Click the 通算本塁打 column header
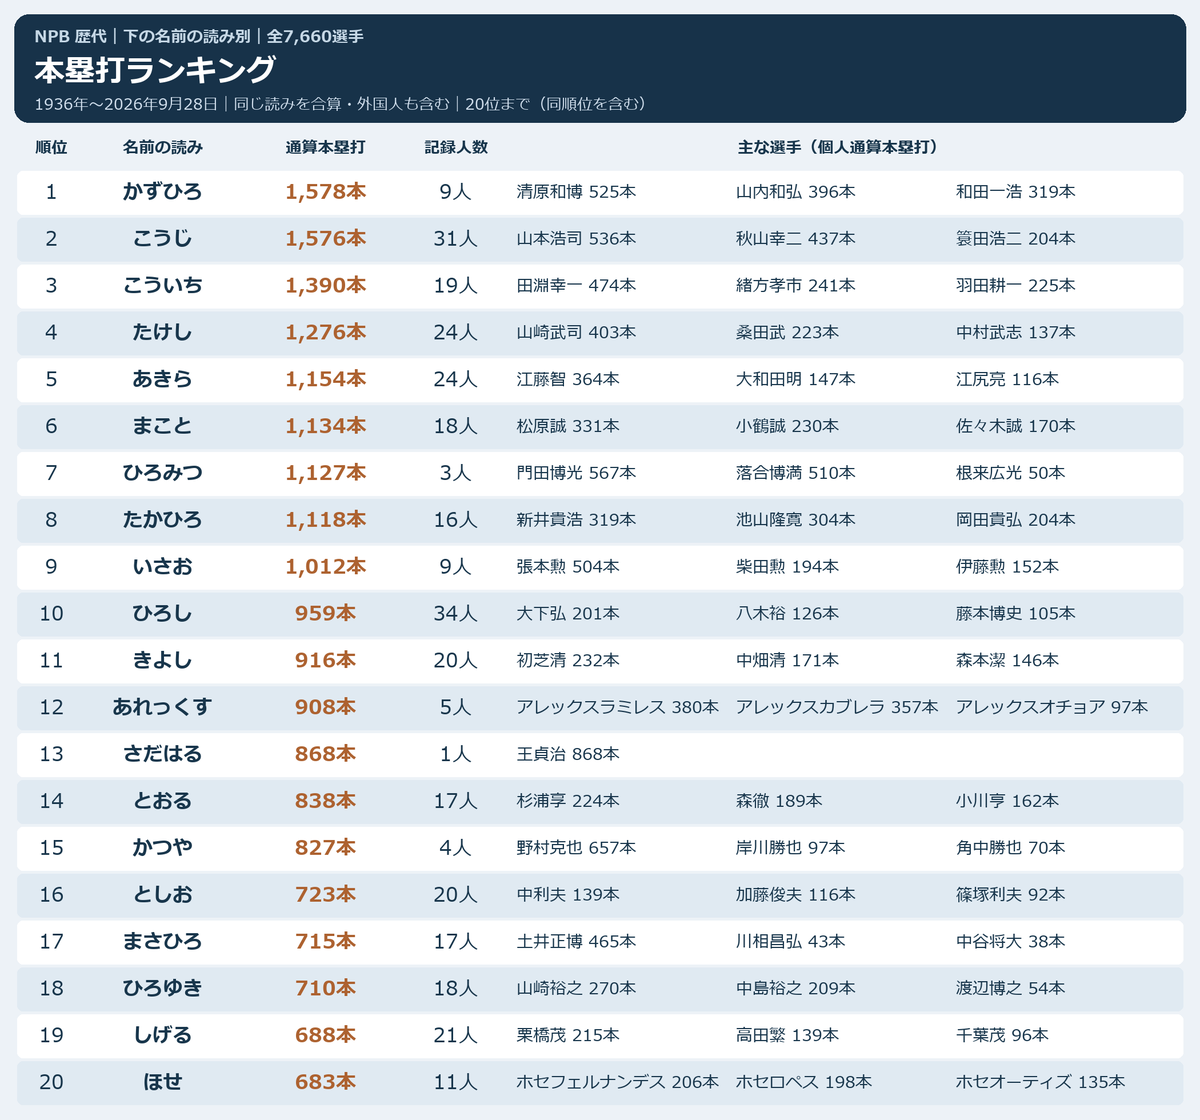The height and width of the screenshot is (1120, 1200). (326, 147)
